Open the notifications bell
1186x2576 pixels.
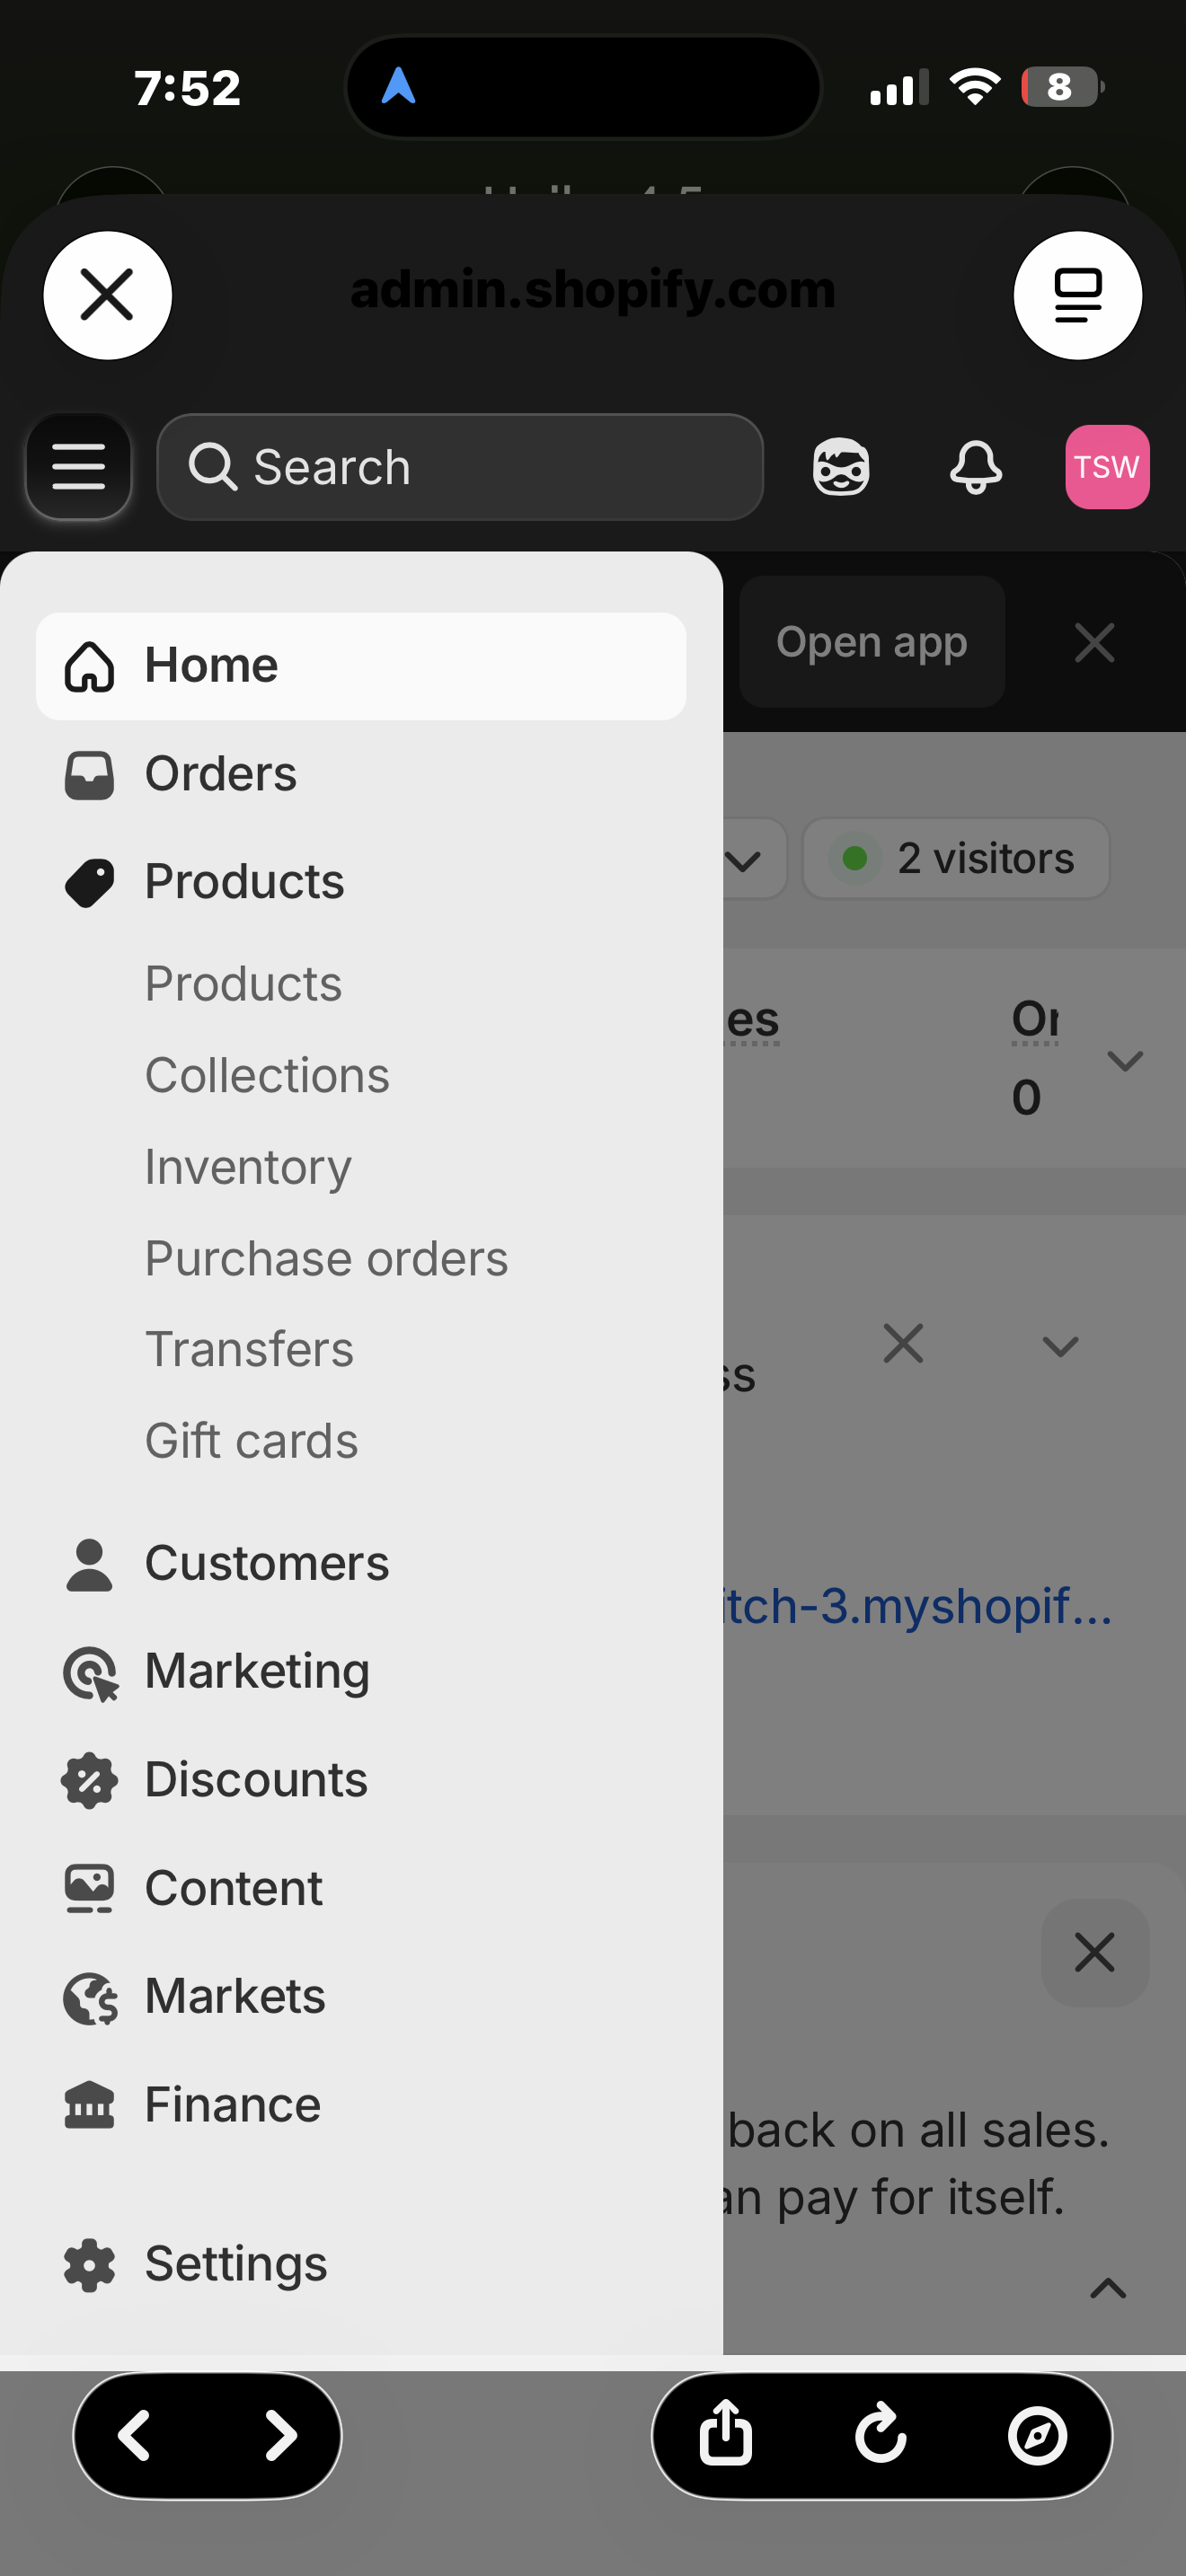pyautogui.click(x=975, y=467)
